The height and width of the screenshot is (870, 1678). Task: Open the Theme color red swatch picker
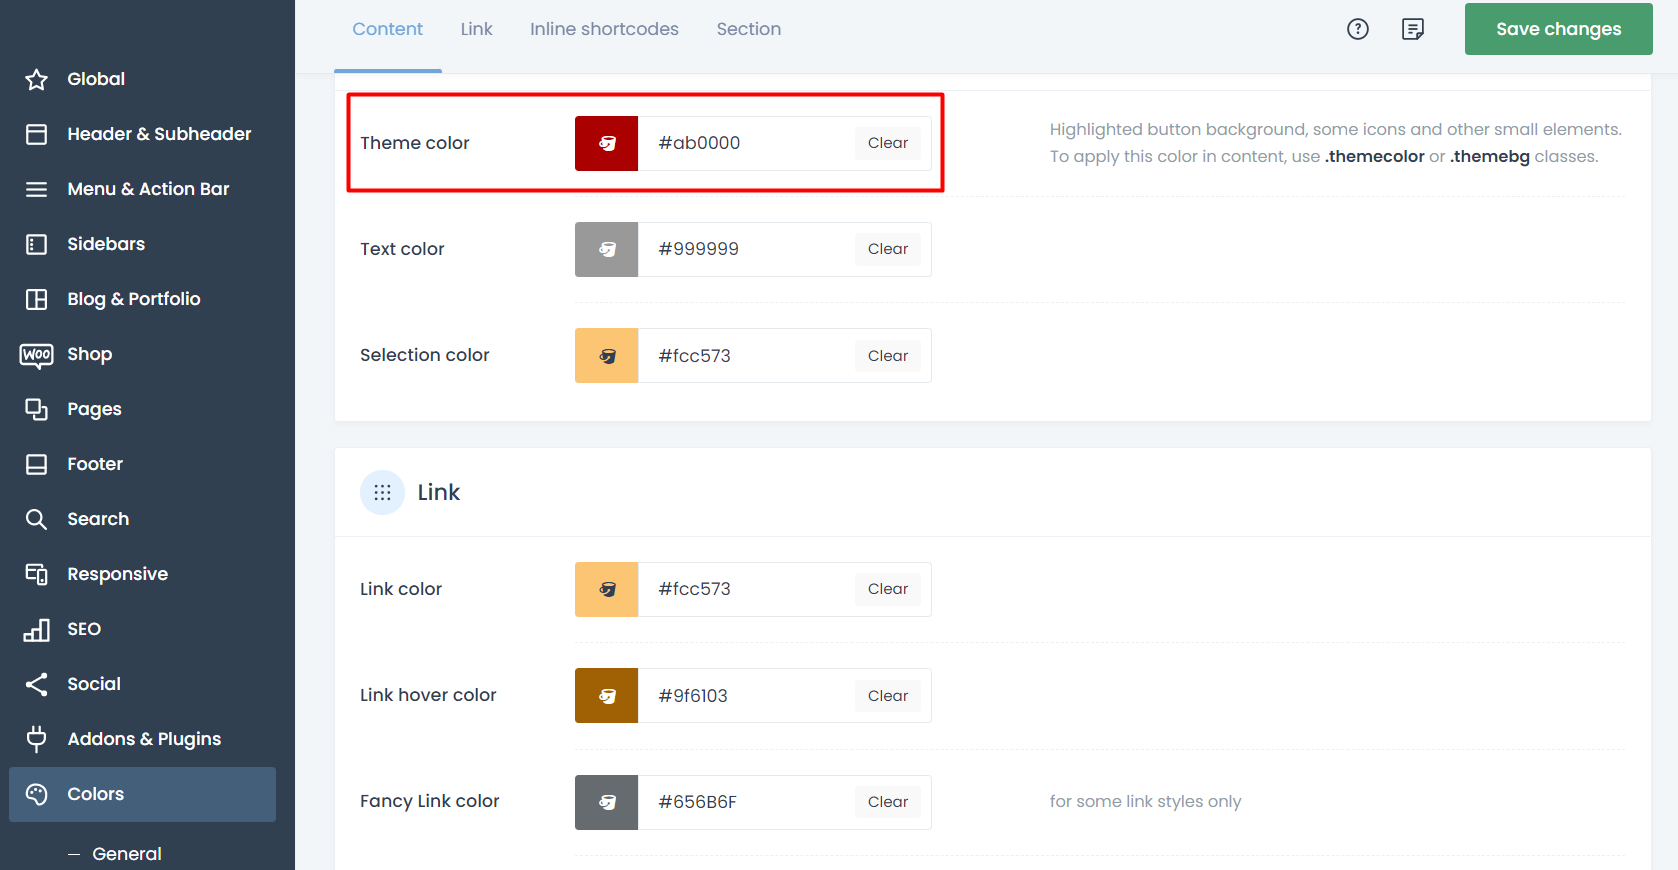607,143
